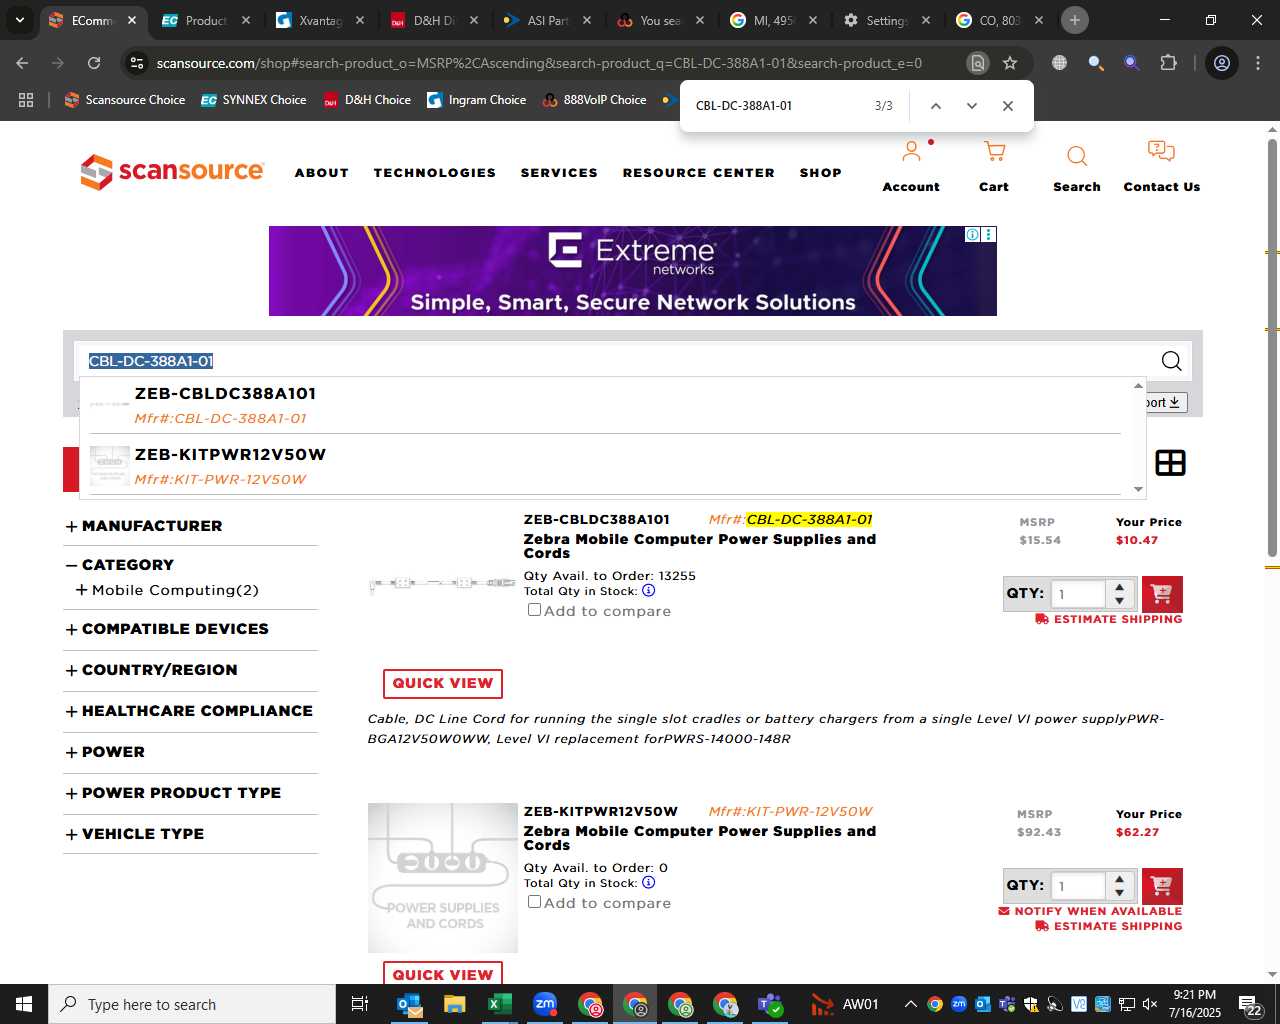Open a new browser tab
Viewport: 1280px width, 1024px height.
(x=1075, y=20)
